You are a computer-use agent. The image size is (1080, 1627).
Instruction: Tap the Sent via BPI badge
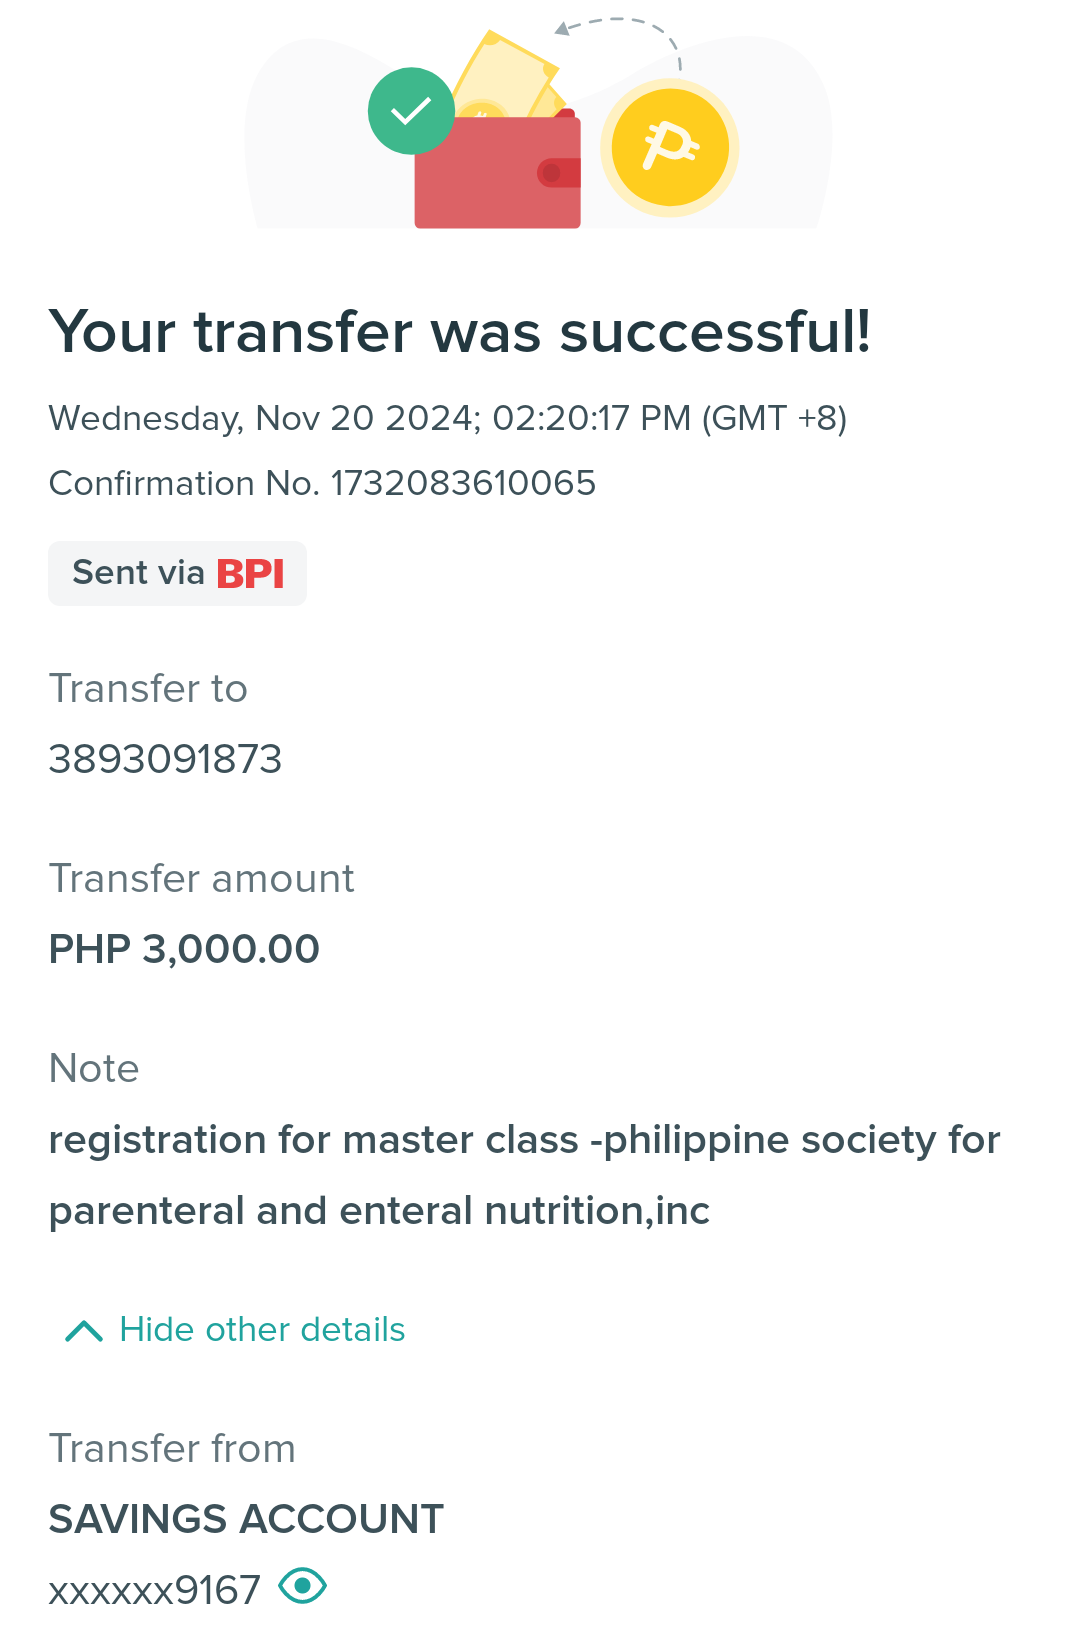pos(178,573)
